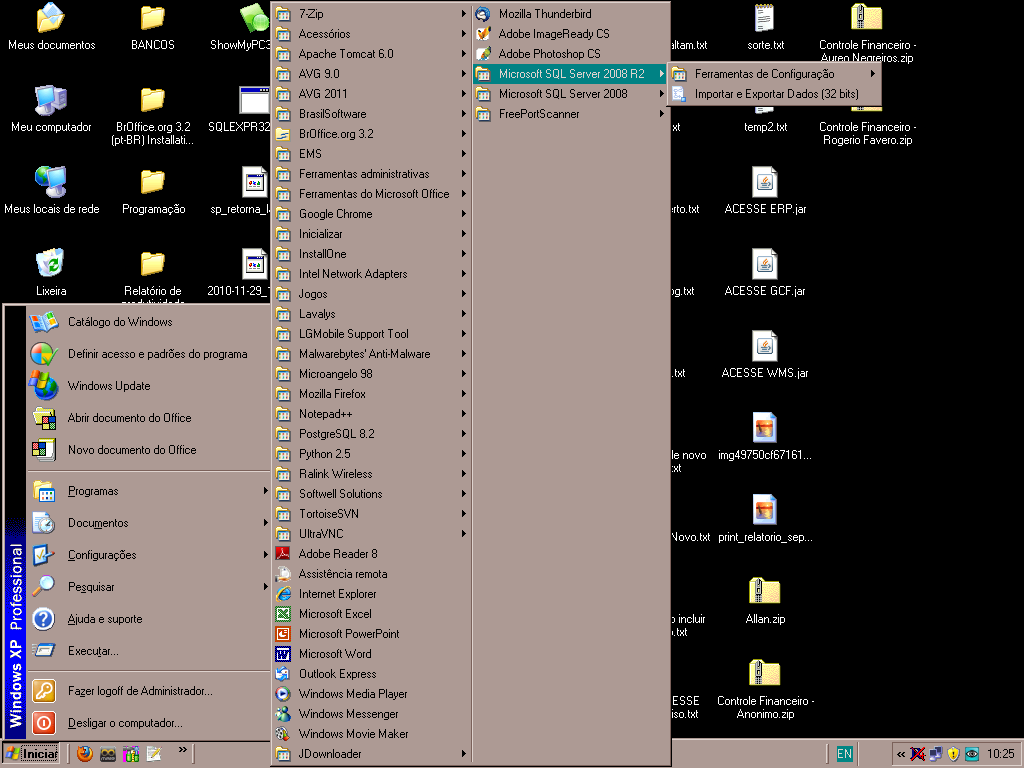Expand quick launch overflow chevron
Image resolution: width=1024 pixels, height=768 pixels.
click(182, 750)
